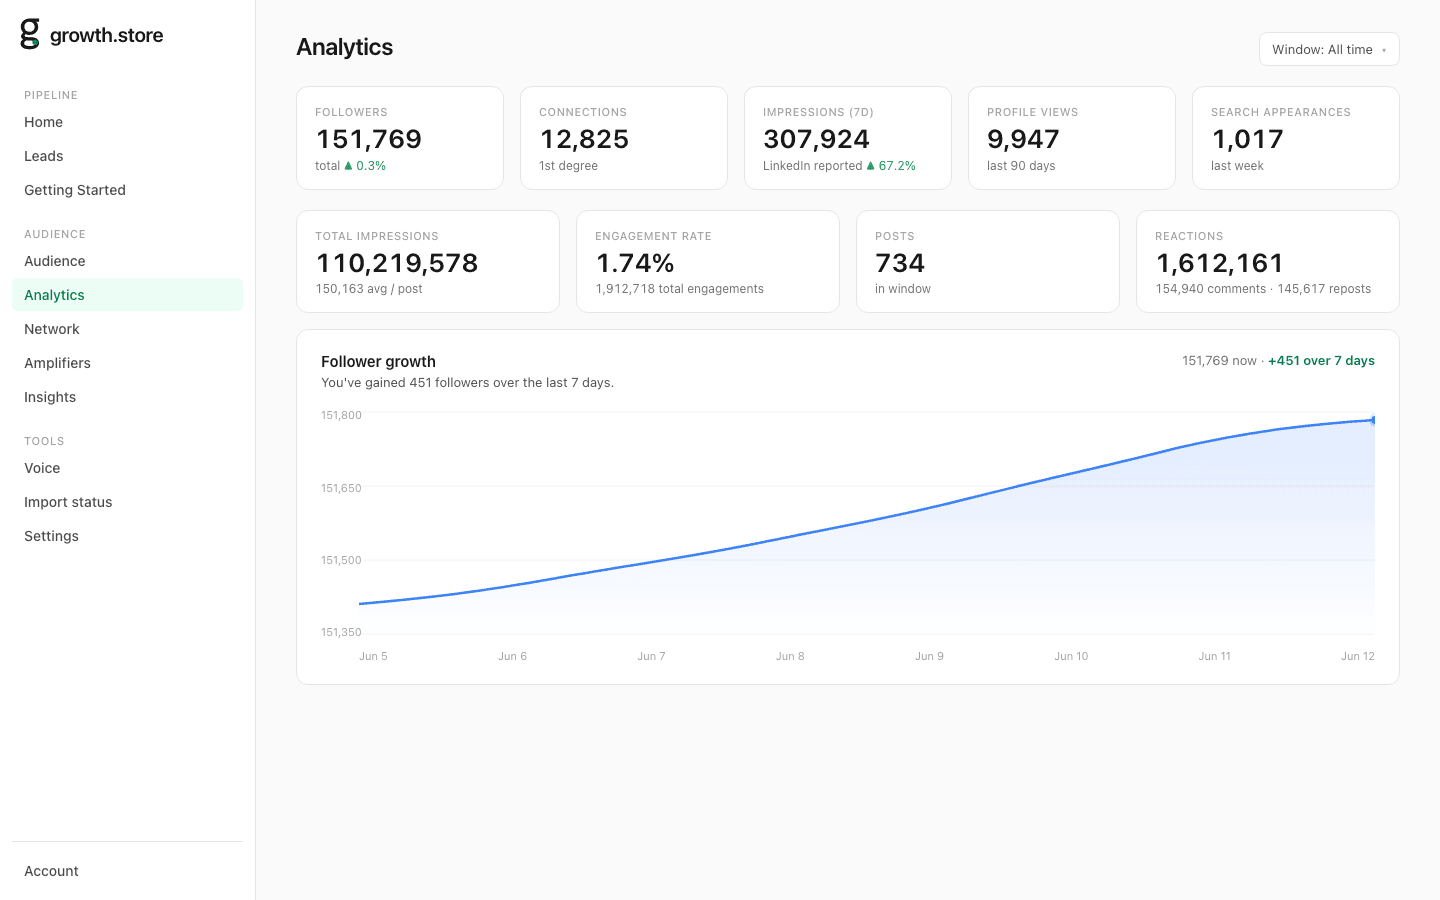Open the Window: All time dropdown
This screenshot has height=900, width=1440.
1328,49
